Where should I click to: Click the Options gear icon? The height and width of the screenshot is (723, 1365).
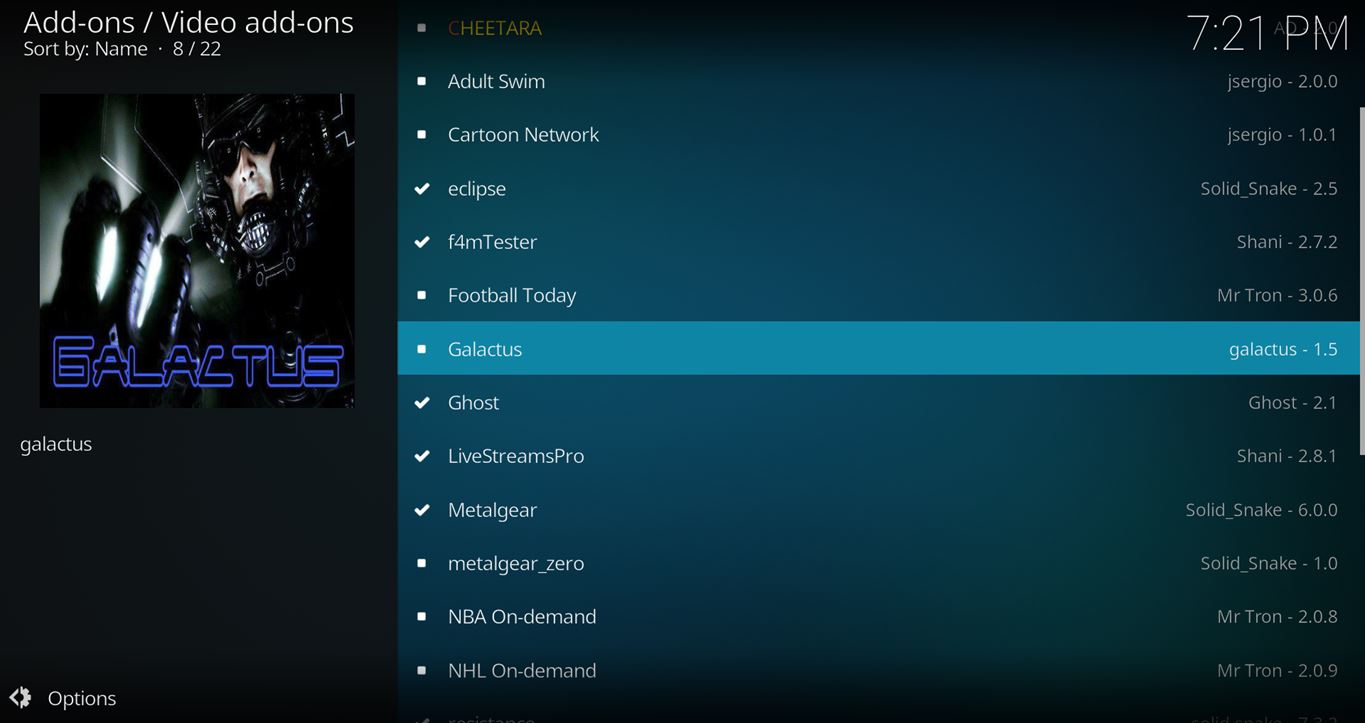(x=20, y=698)
